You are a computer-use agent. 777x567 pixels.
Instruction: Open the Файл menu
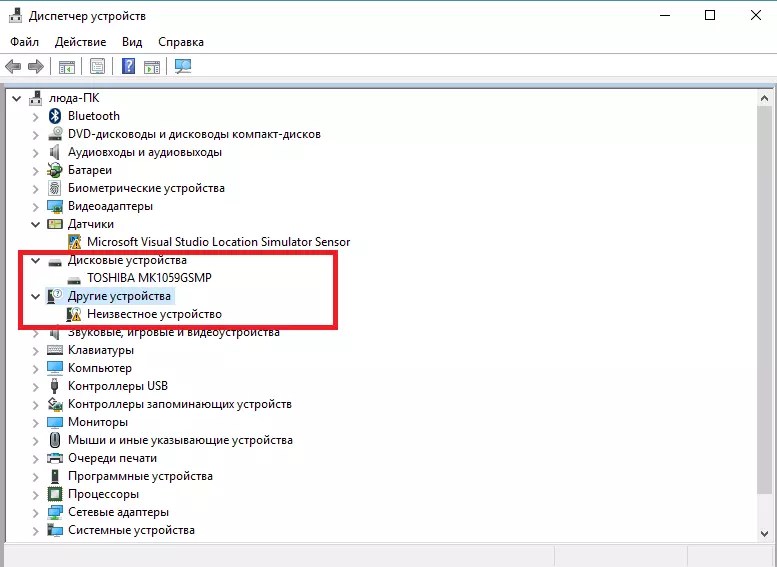point(24,42)
